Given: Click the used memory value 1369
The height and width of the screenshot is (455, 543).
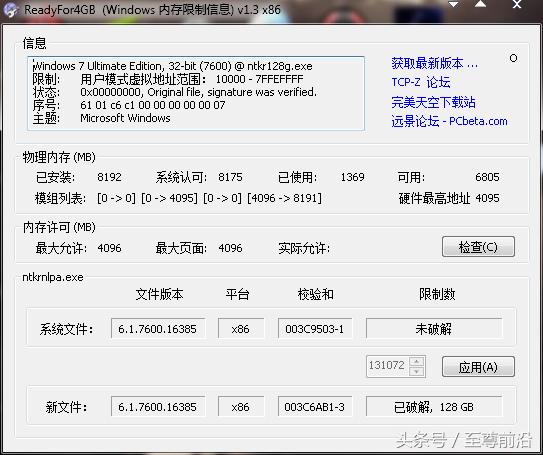Looking at the screenshot, I should tap(353, 177).
